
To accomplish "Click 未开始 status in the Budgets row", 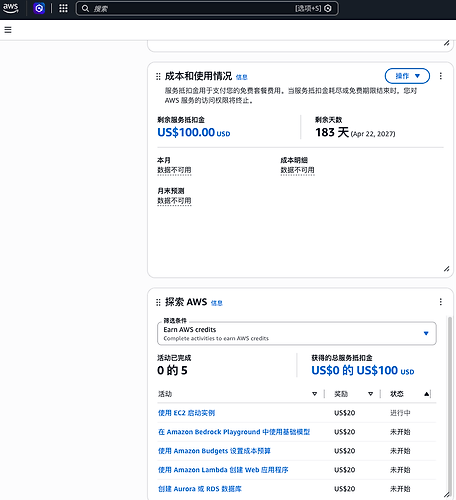I will pyautogui.click(x=400, y=451).
